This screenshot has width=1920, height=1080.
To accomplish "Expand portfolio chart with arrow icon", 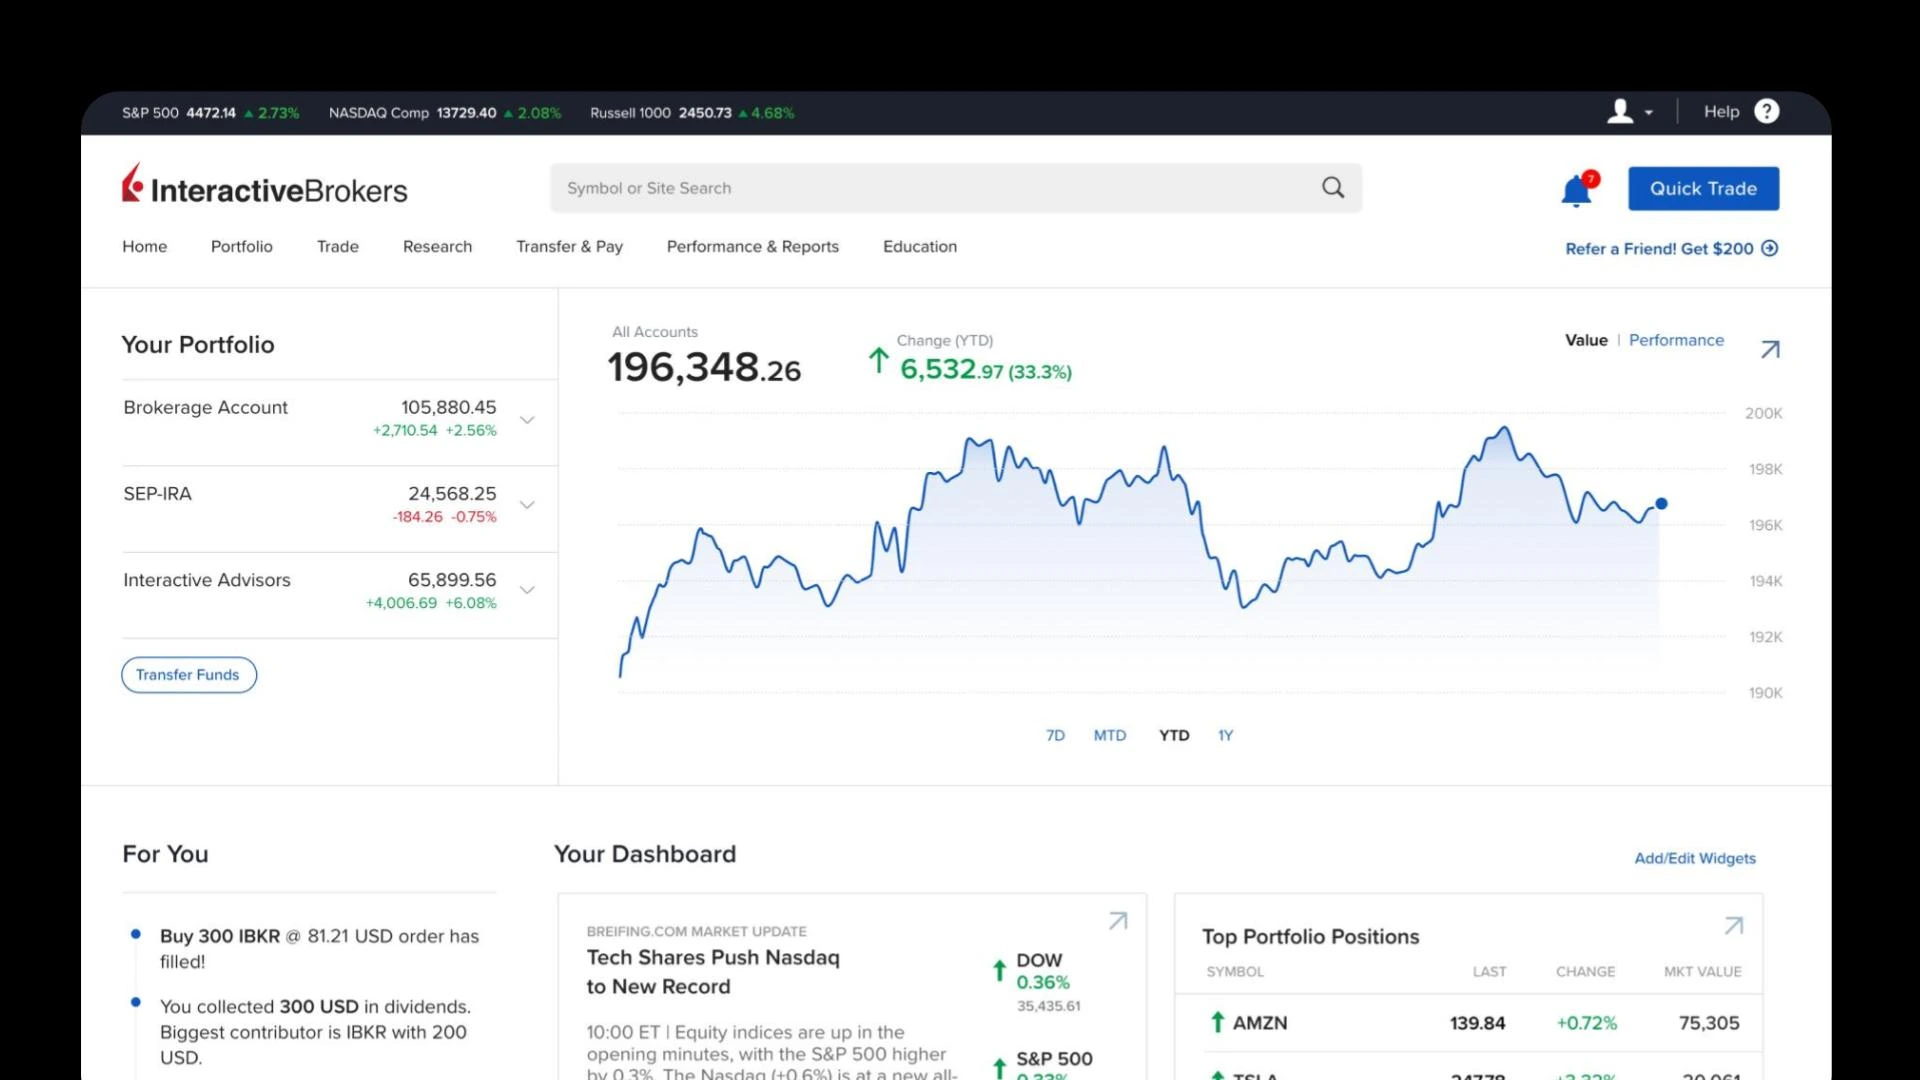I will 1770,349.
